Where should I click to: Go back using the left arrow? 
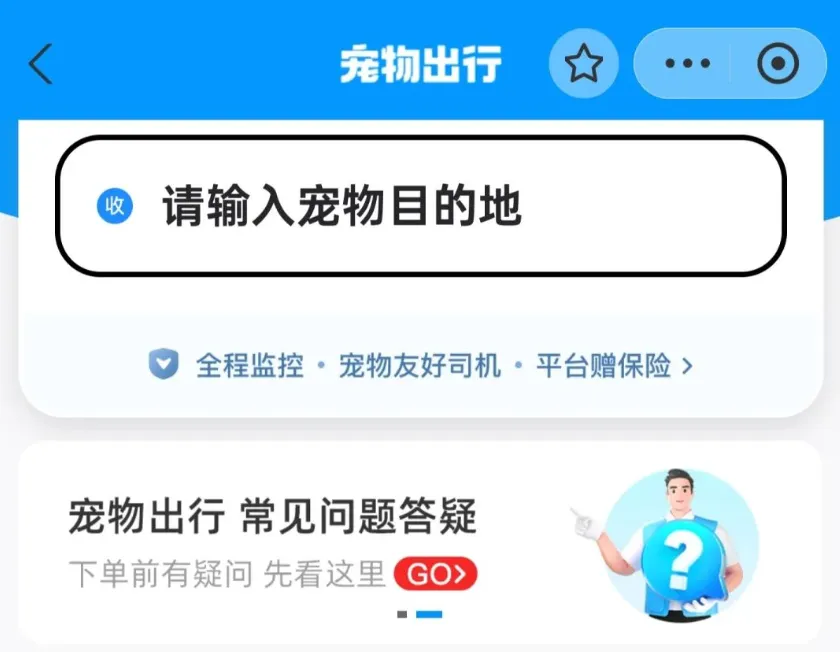[41, 64]
